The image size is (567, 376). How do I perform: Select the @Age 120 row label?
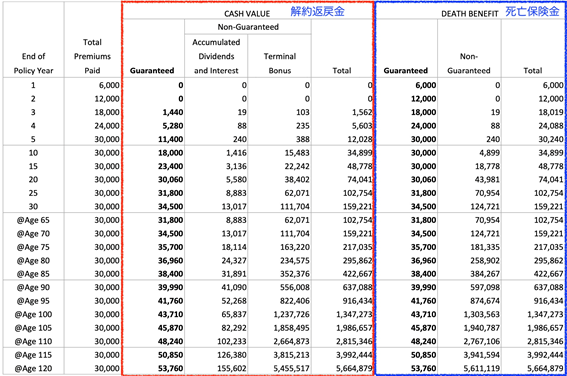(x=33, y=369)
